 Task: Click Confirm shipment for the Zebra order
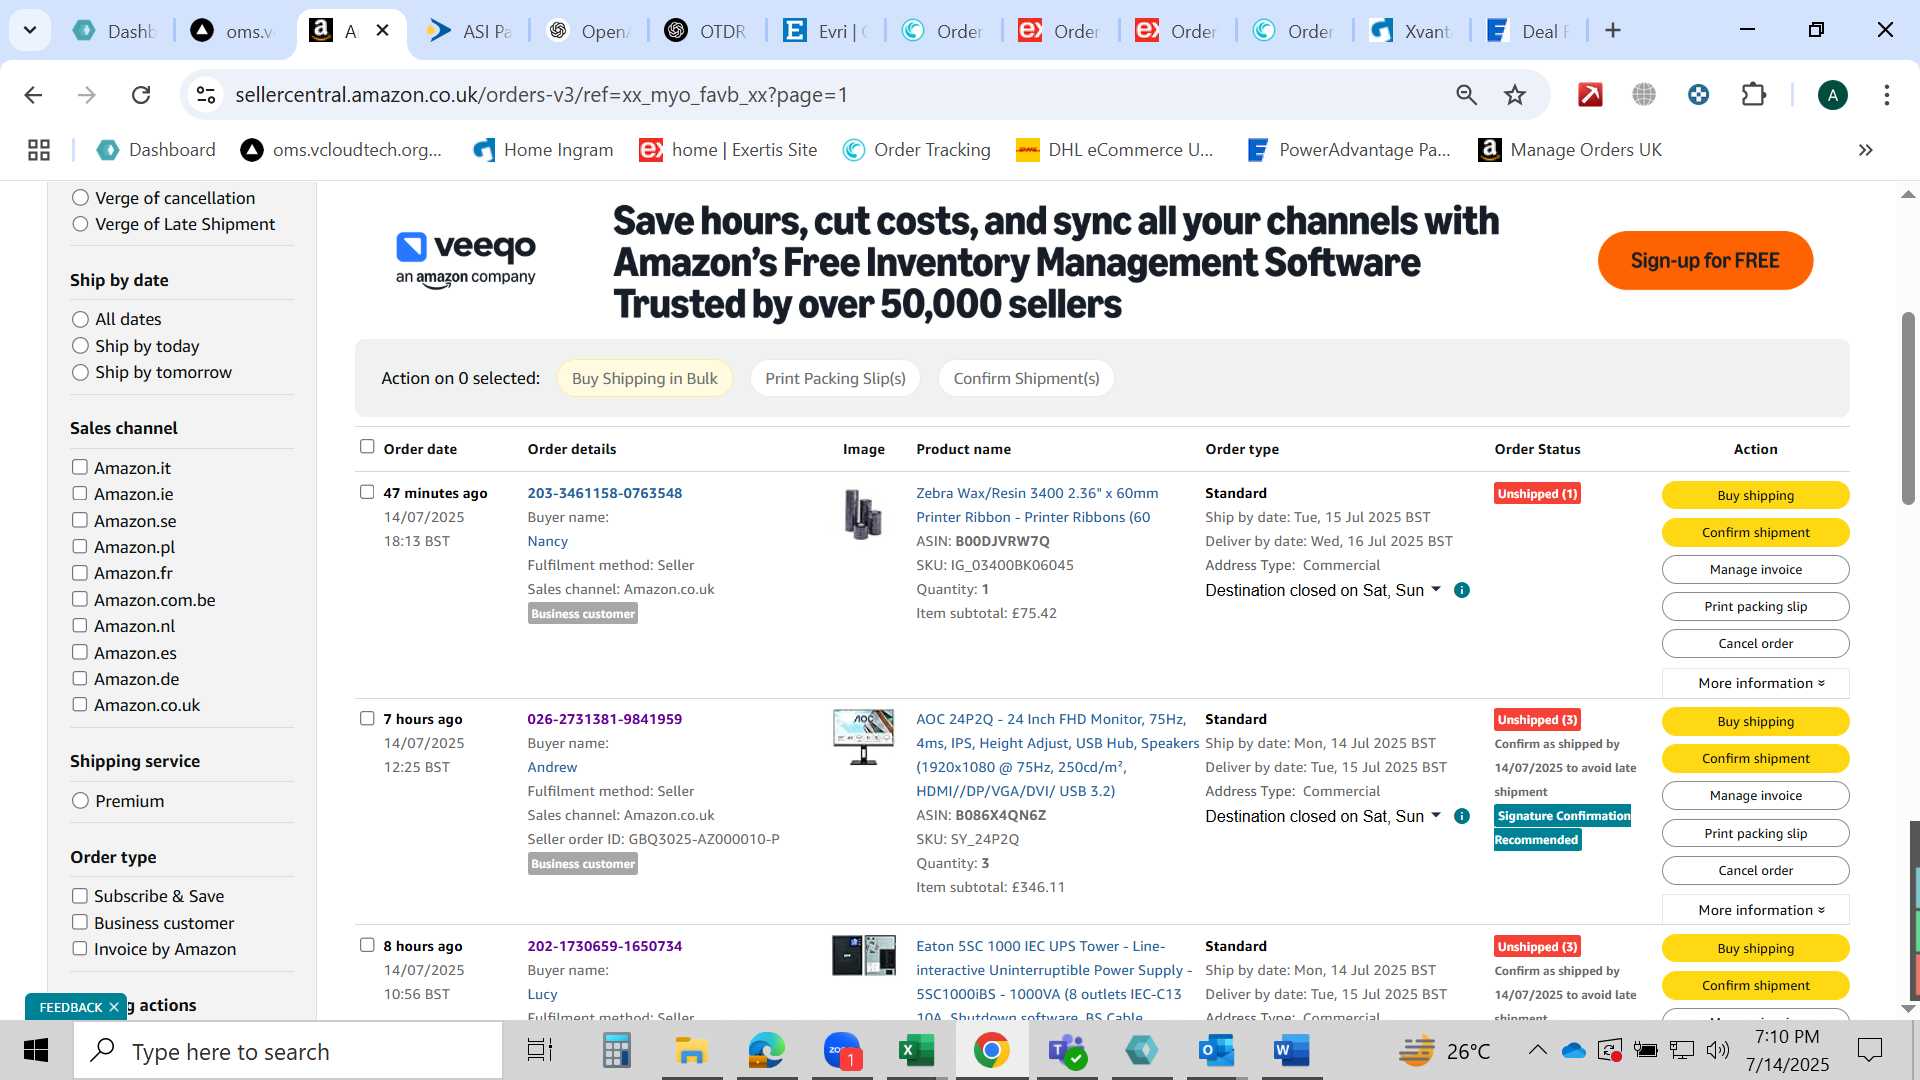coord(1755,532)
